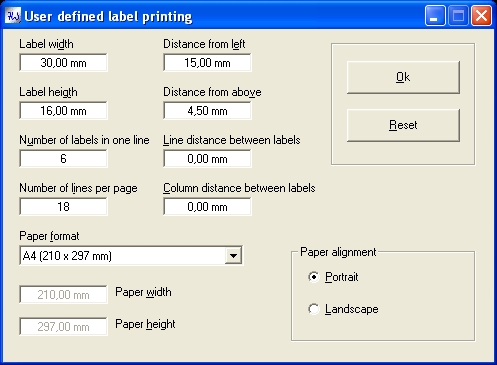This screenshot has width=497, height=365.
Task: Click the disabled Paper width field
Action: coord(63,294)
